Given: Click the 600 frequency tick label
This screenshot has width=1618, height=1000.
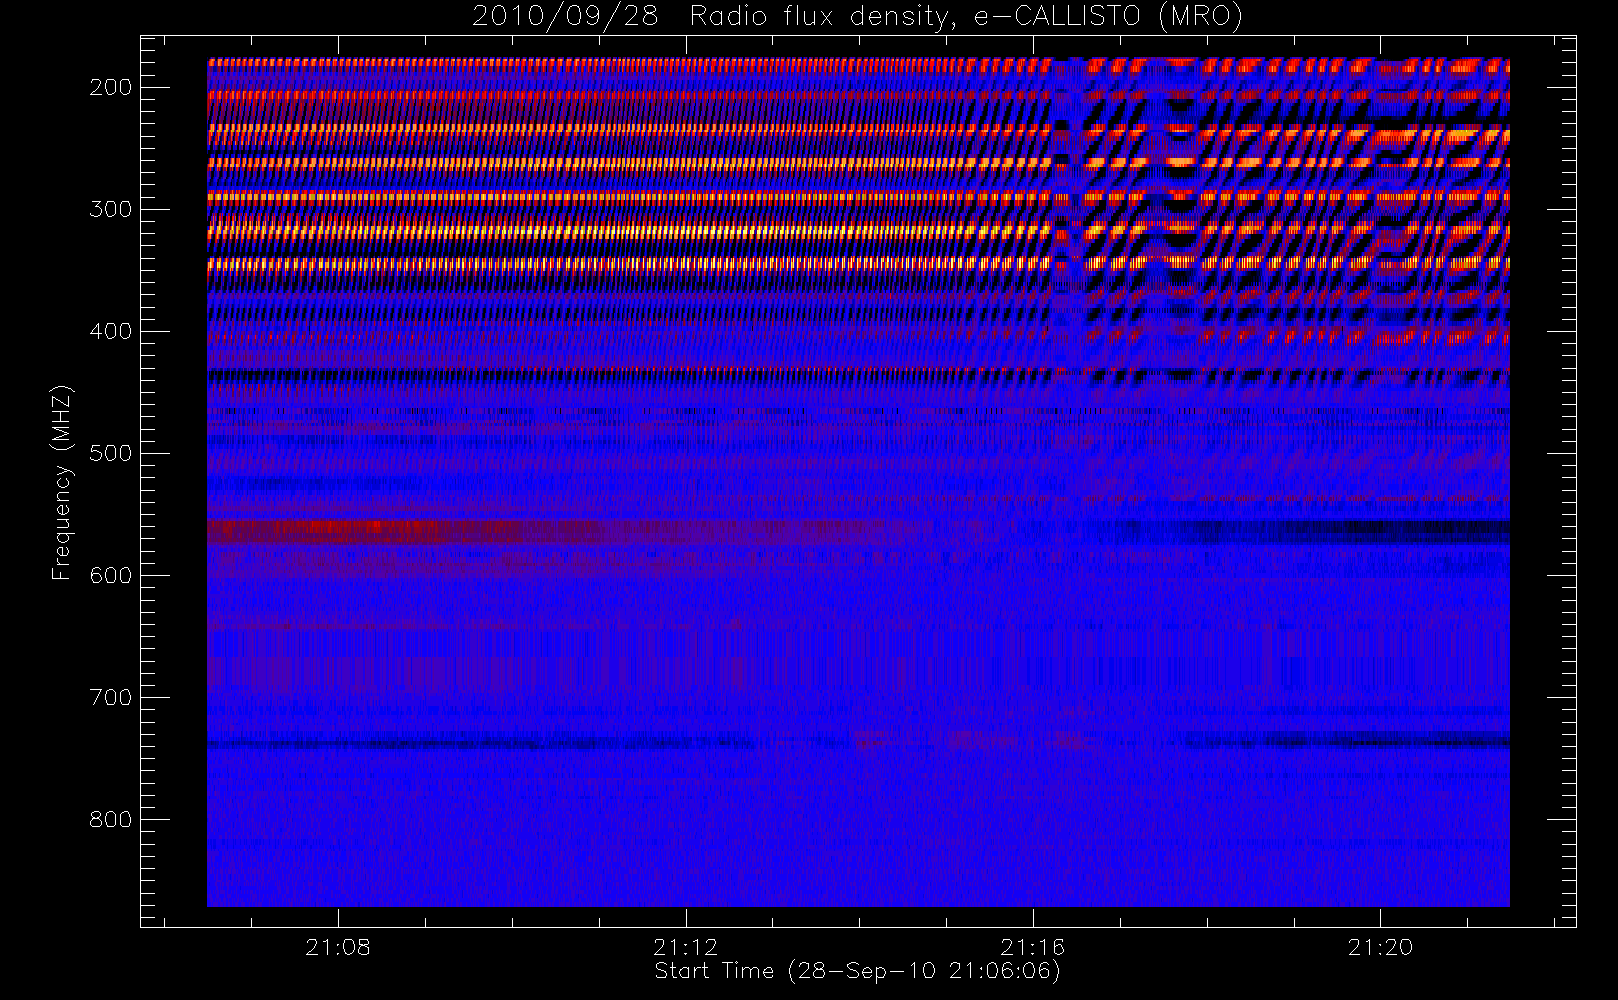Looking at the screenshot, I should point(111,575).
